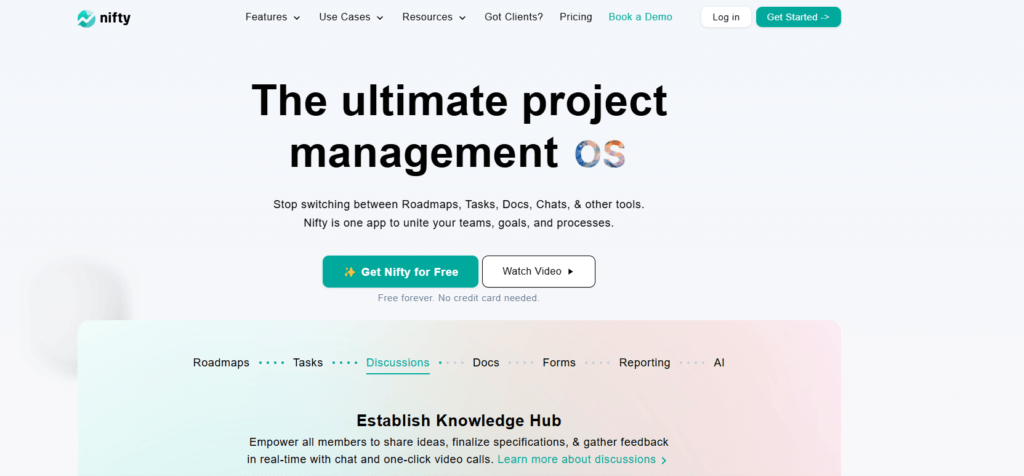Screen dimensions: 1024x476
Task: Open Learn more about discussions link
Action: coord(576,460)
